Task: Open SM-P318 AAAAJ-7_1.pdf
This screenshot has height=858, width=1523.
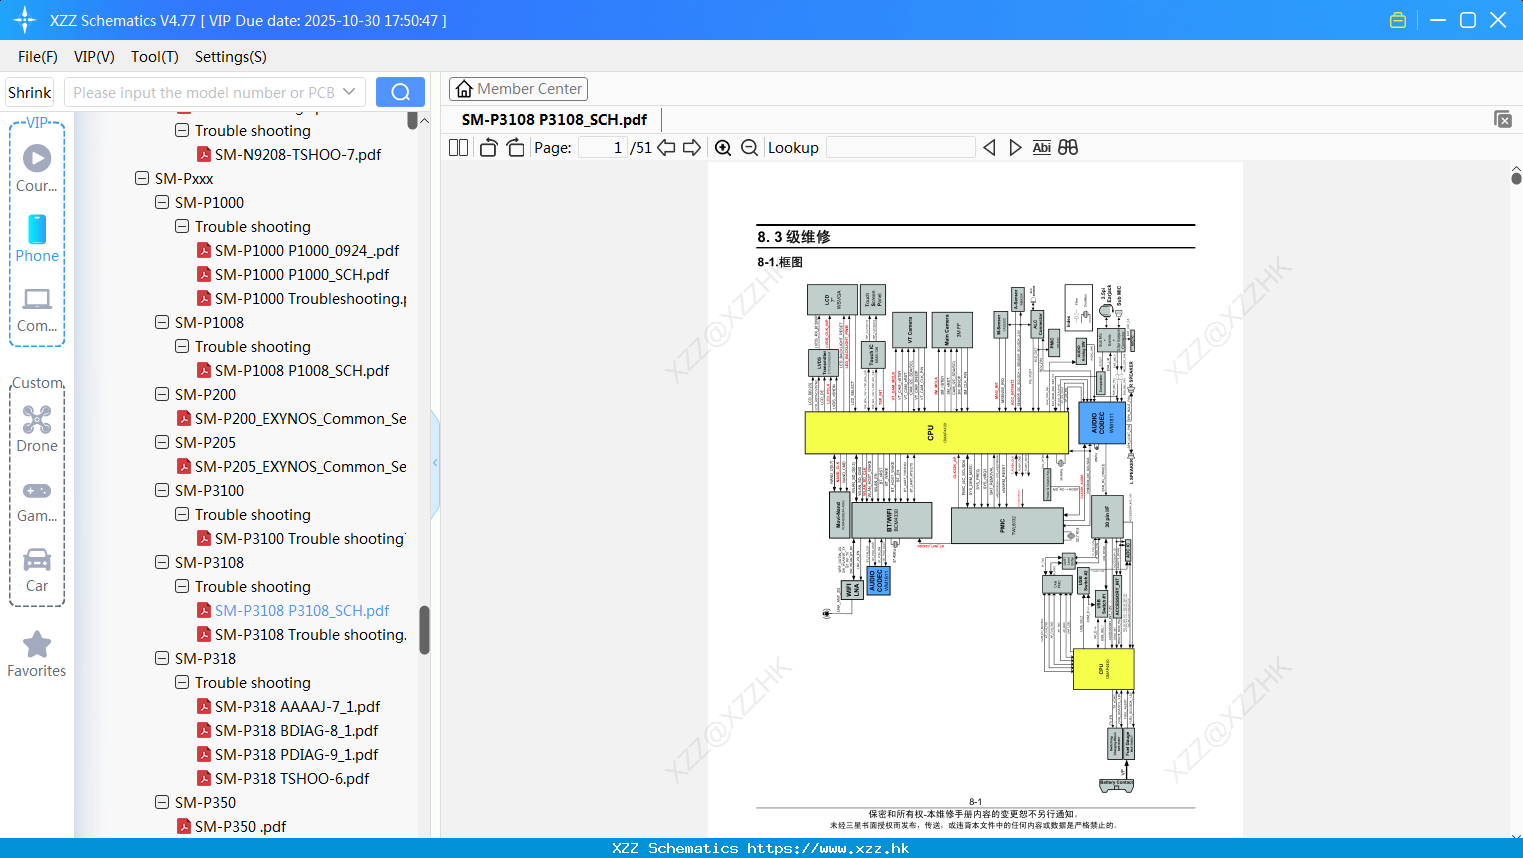Action: (x=297, y=706)
